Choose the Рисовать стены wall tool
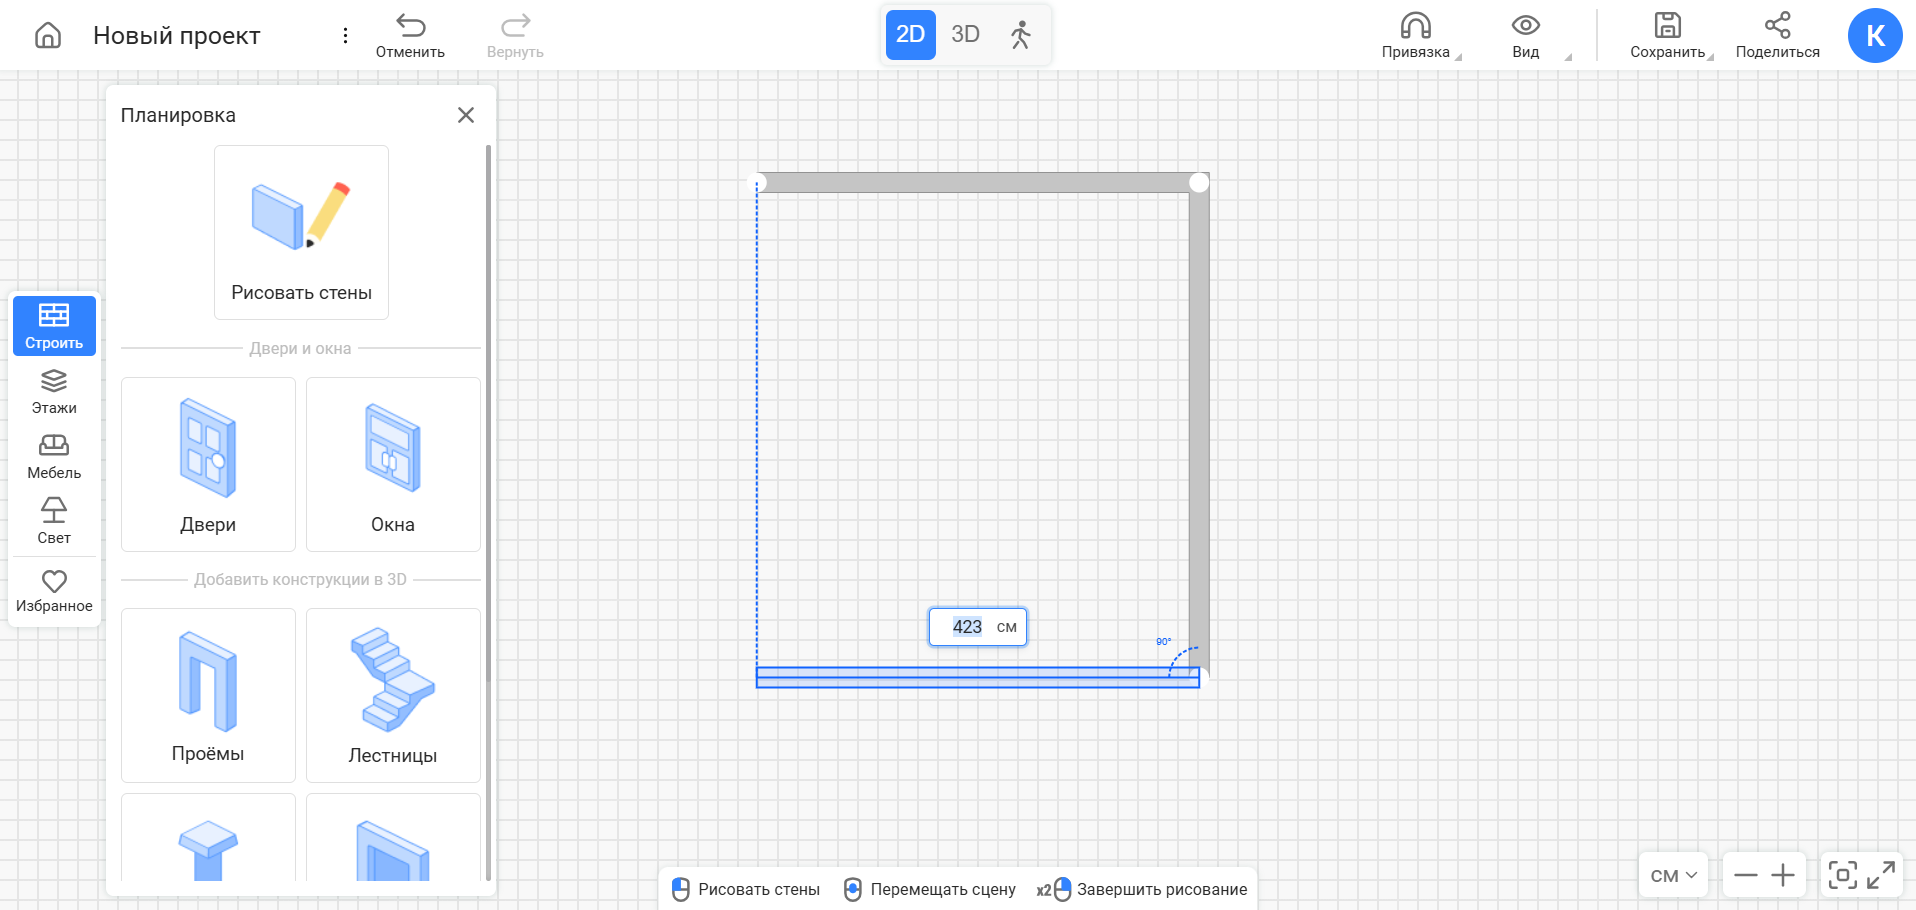Image resolution: width=1916 pixels, height=910 pixels. coord(301,232)
